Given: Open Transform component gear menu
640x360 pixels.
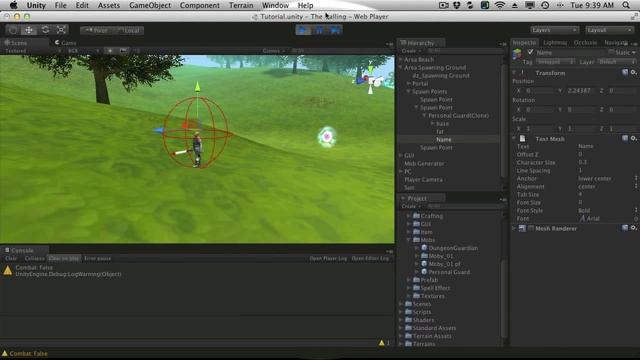Looking at the screenshot, I should [633, 73].
